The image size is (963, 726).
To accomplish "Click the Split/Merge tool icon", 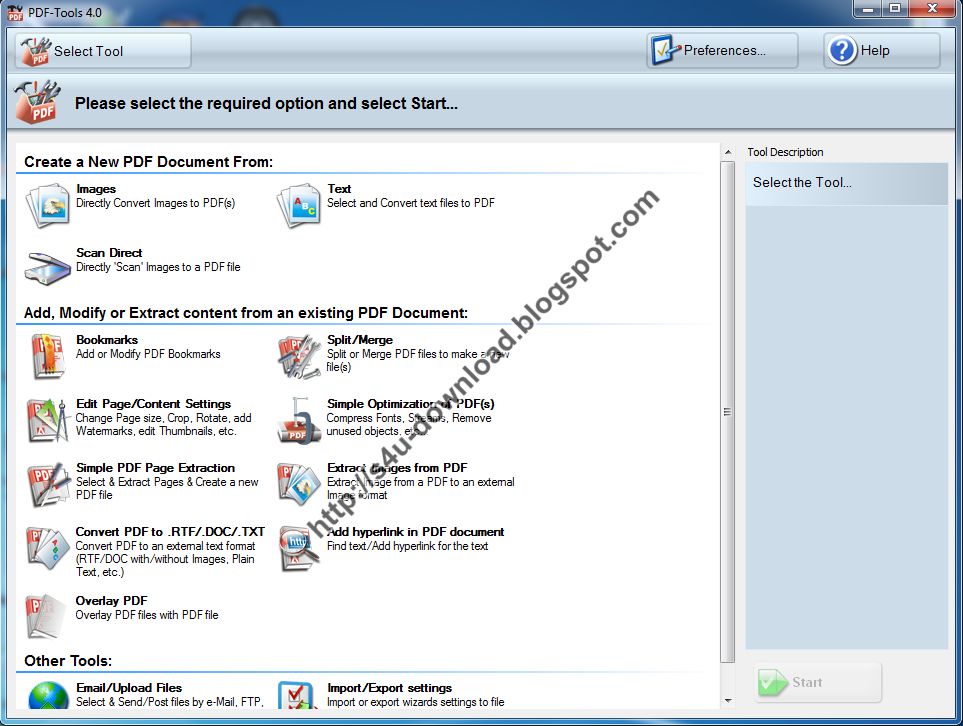I will click(x=298, y=356).
